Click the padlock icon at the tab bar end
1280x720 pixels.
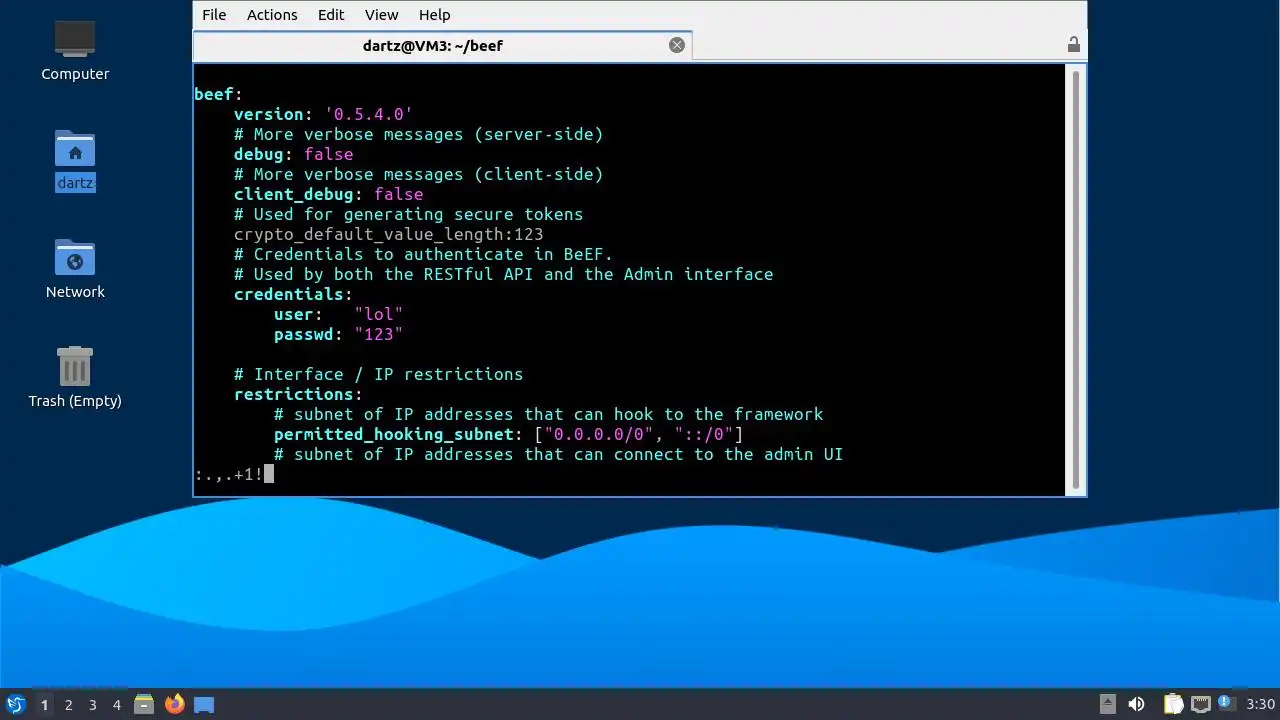click(1073, 45)
